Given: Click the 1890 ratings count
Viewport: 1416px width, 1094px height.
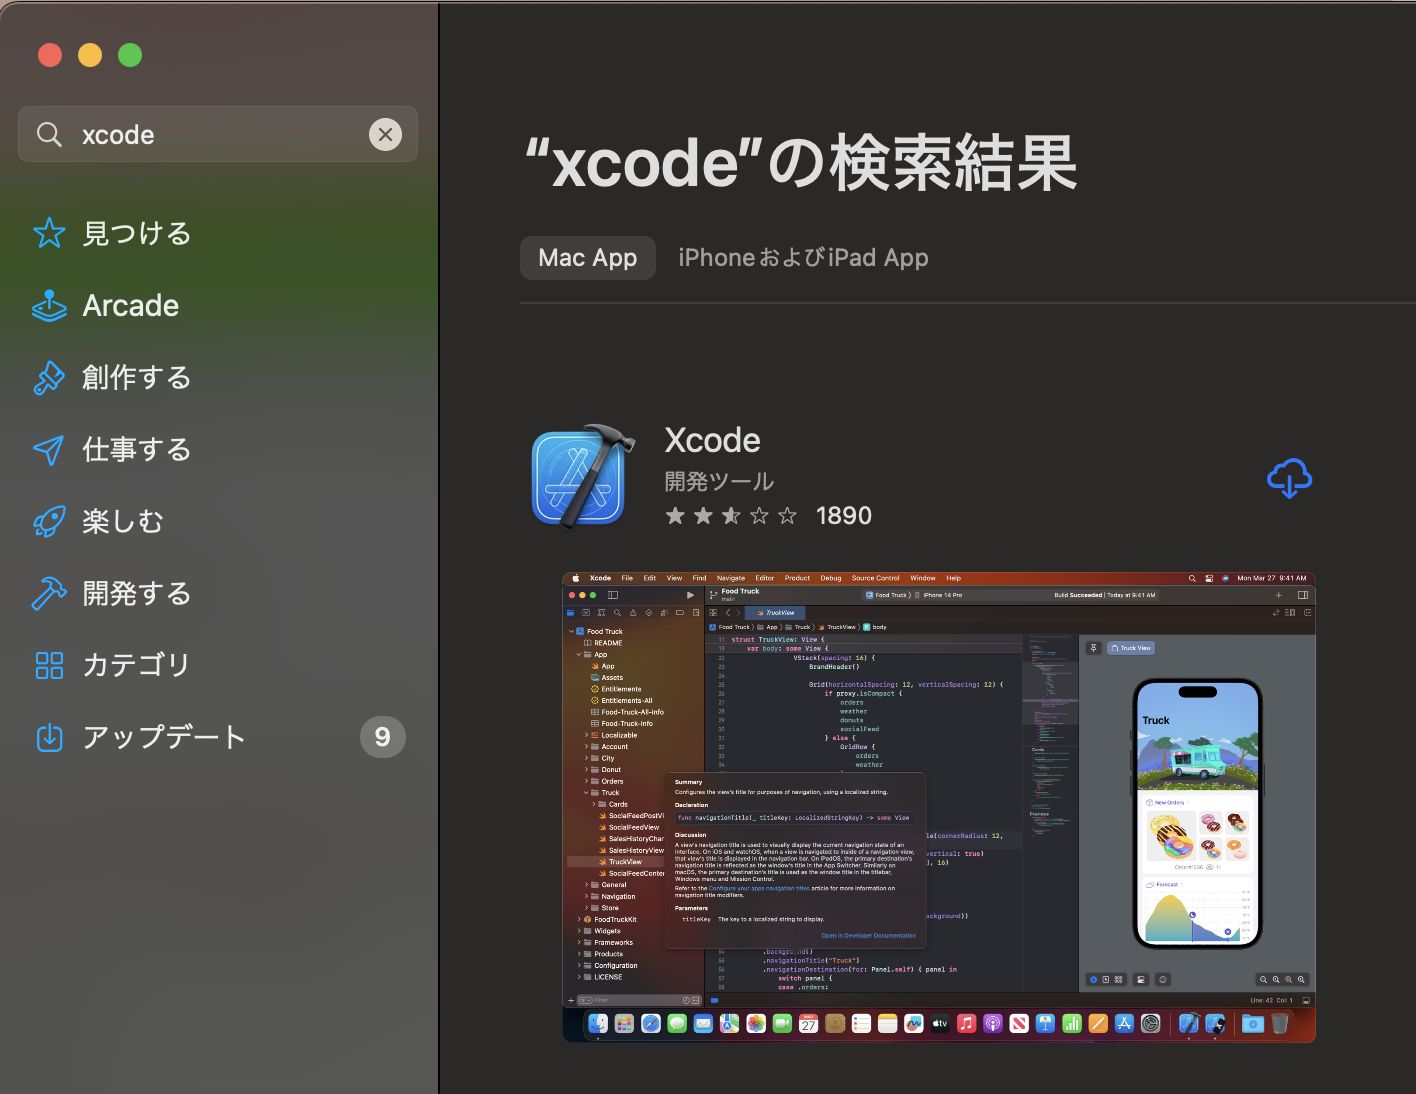Looking at the screenshot, I should (x=843, y=516).
